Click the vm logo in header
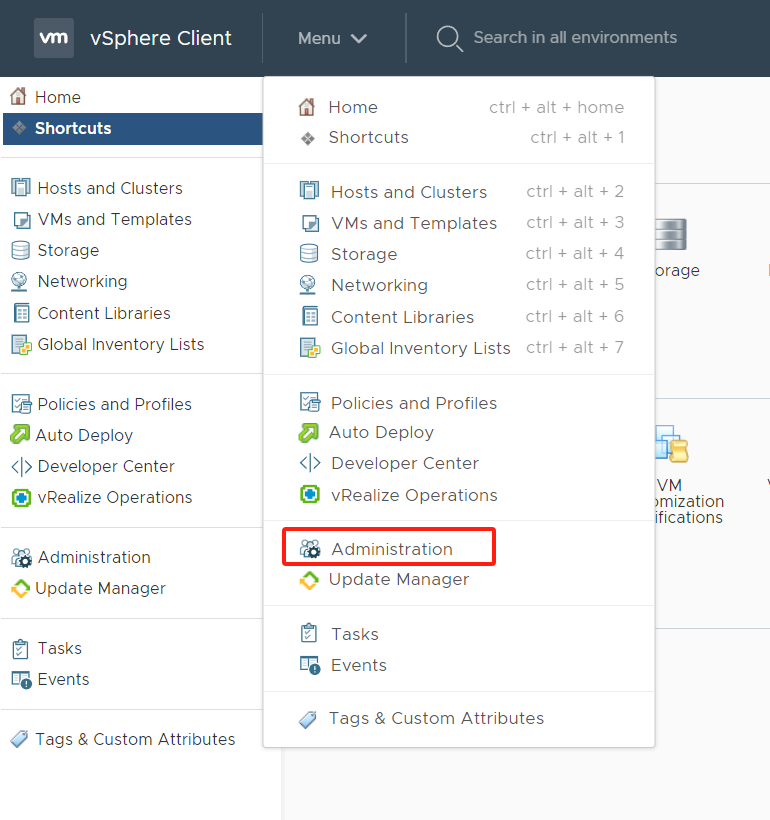 (54, 38)
